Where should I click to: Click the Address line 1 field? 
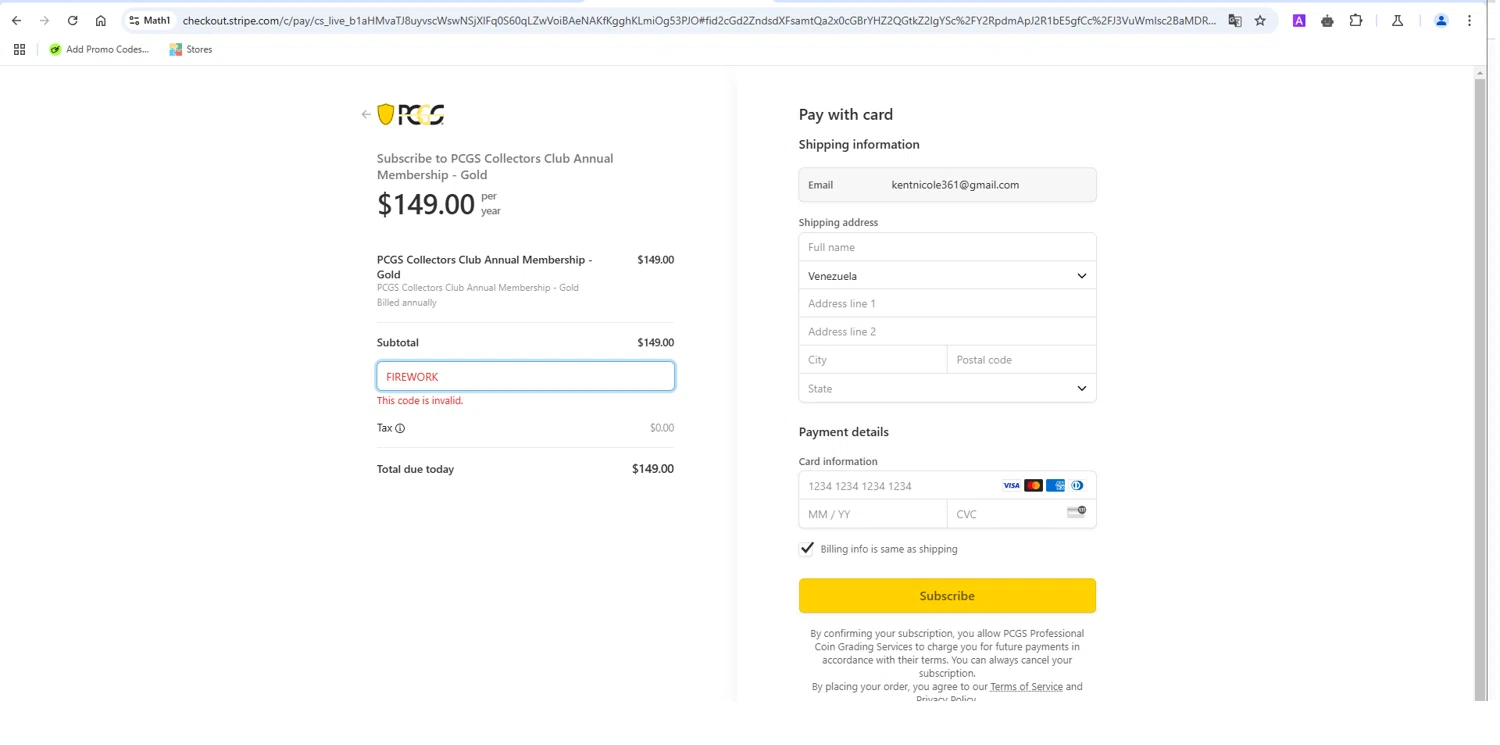point(947,304)
